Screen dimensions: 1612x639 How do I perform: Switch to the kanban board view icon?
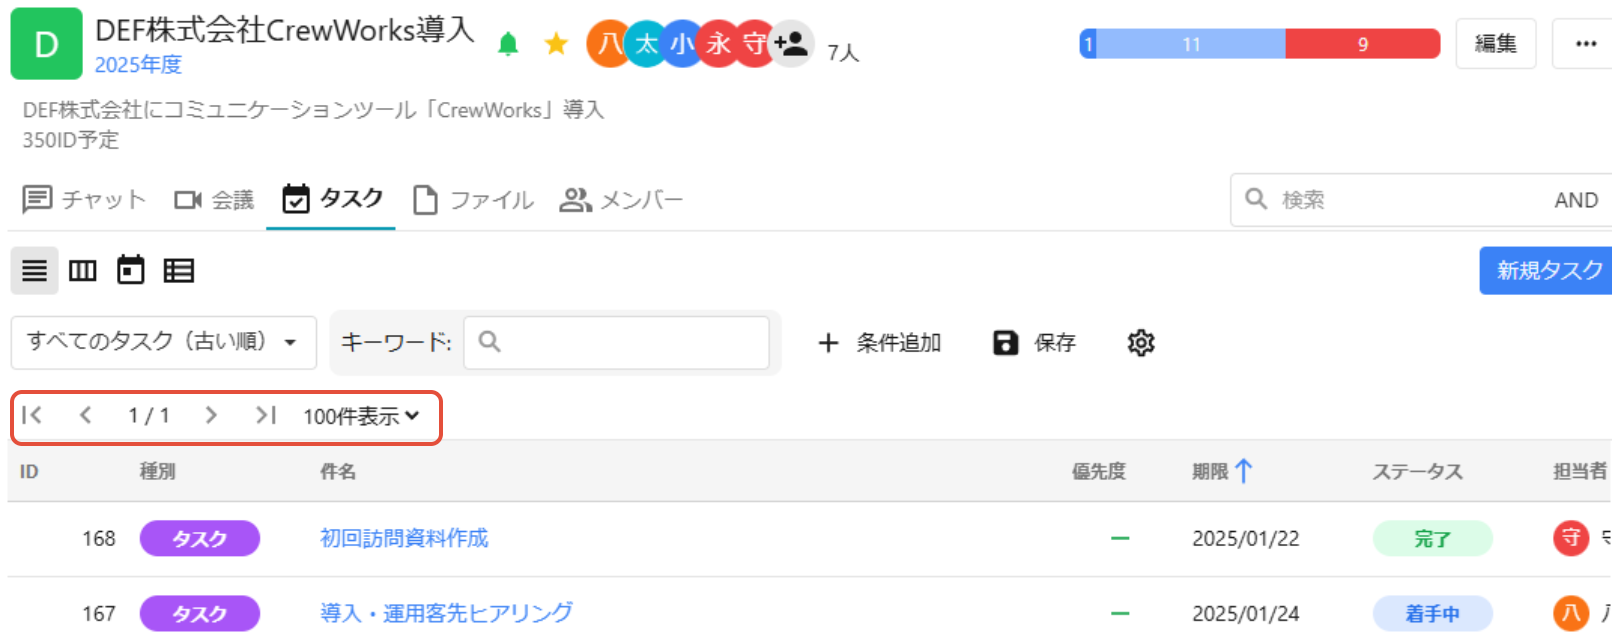(x=83, y=271)
